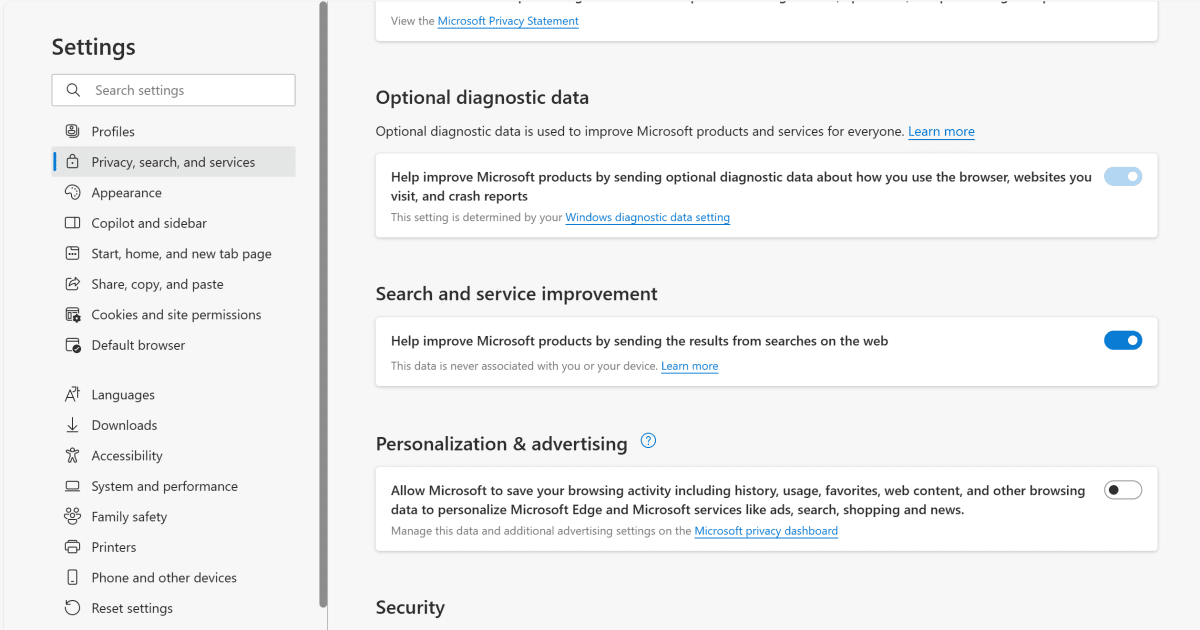Click the Cookies and site permissions icon
The height and width of the screenshot is (630, 1200).
click(x=72, y=314)
